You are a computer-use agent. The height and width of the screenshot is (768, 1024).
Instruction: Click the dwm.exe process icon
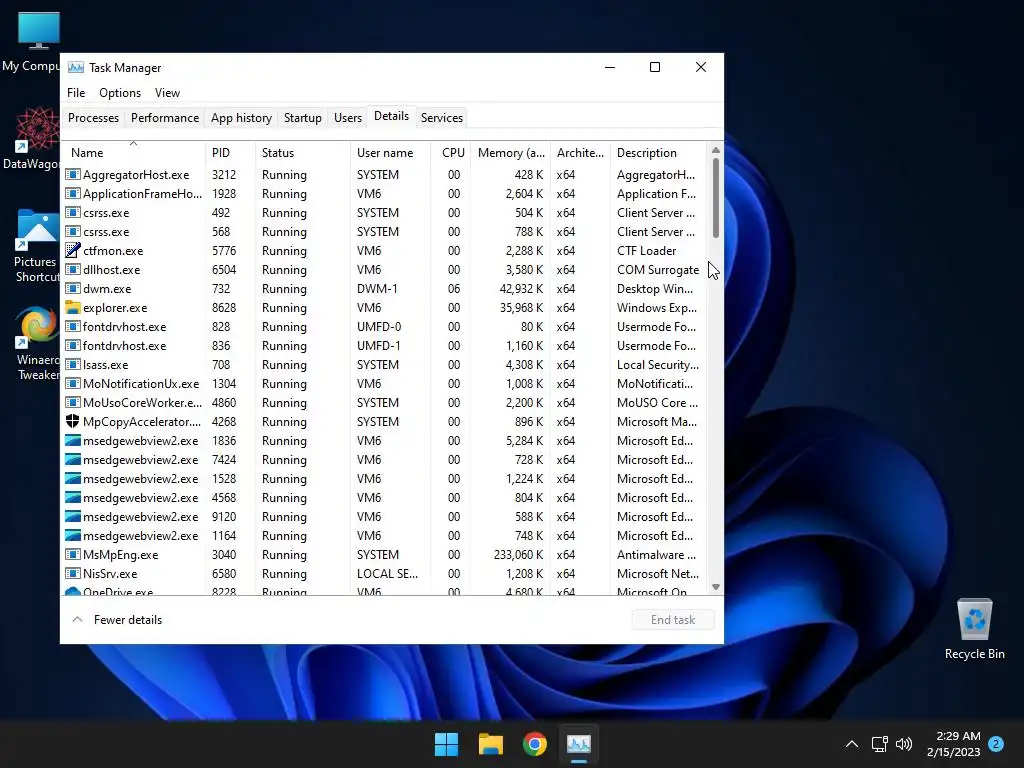pos(72,289)
